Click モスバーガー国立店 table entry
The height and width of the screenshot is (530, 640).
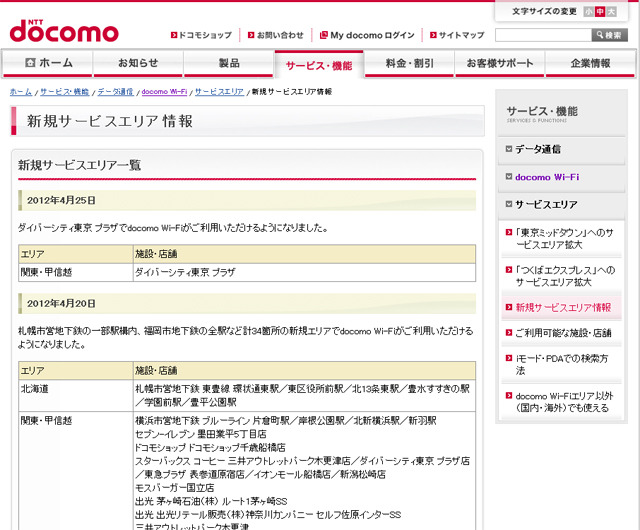[x=175, y=488]
